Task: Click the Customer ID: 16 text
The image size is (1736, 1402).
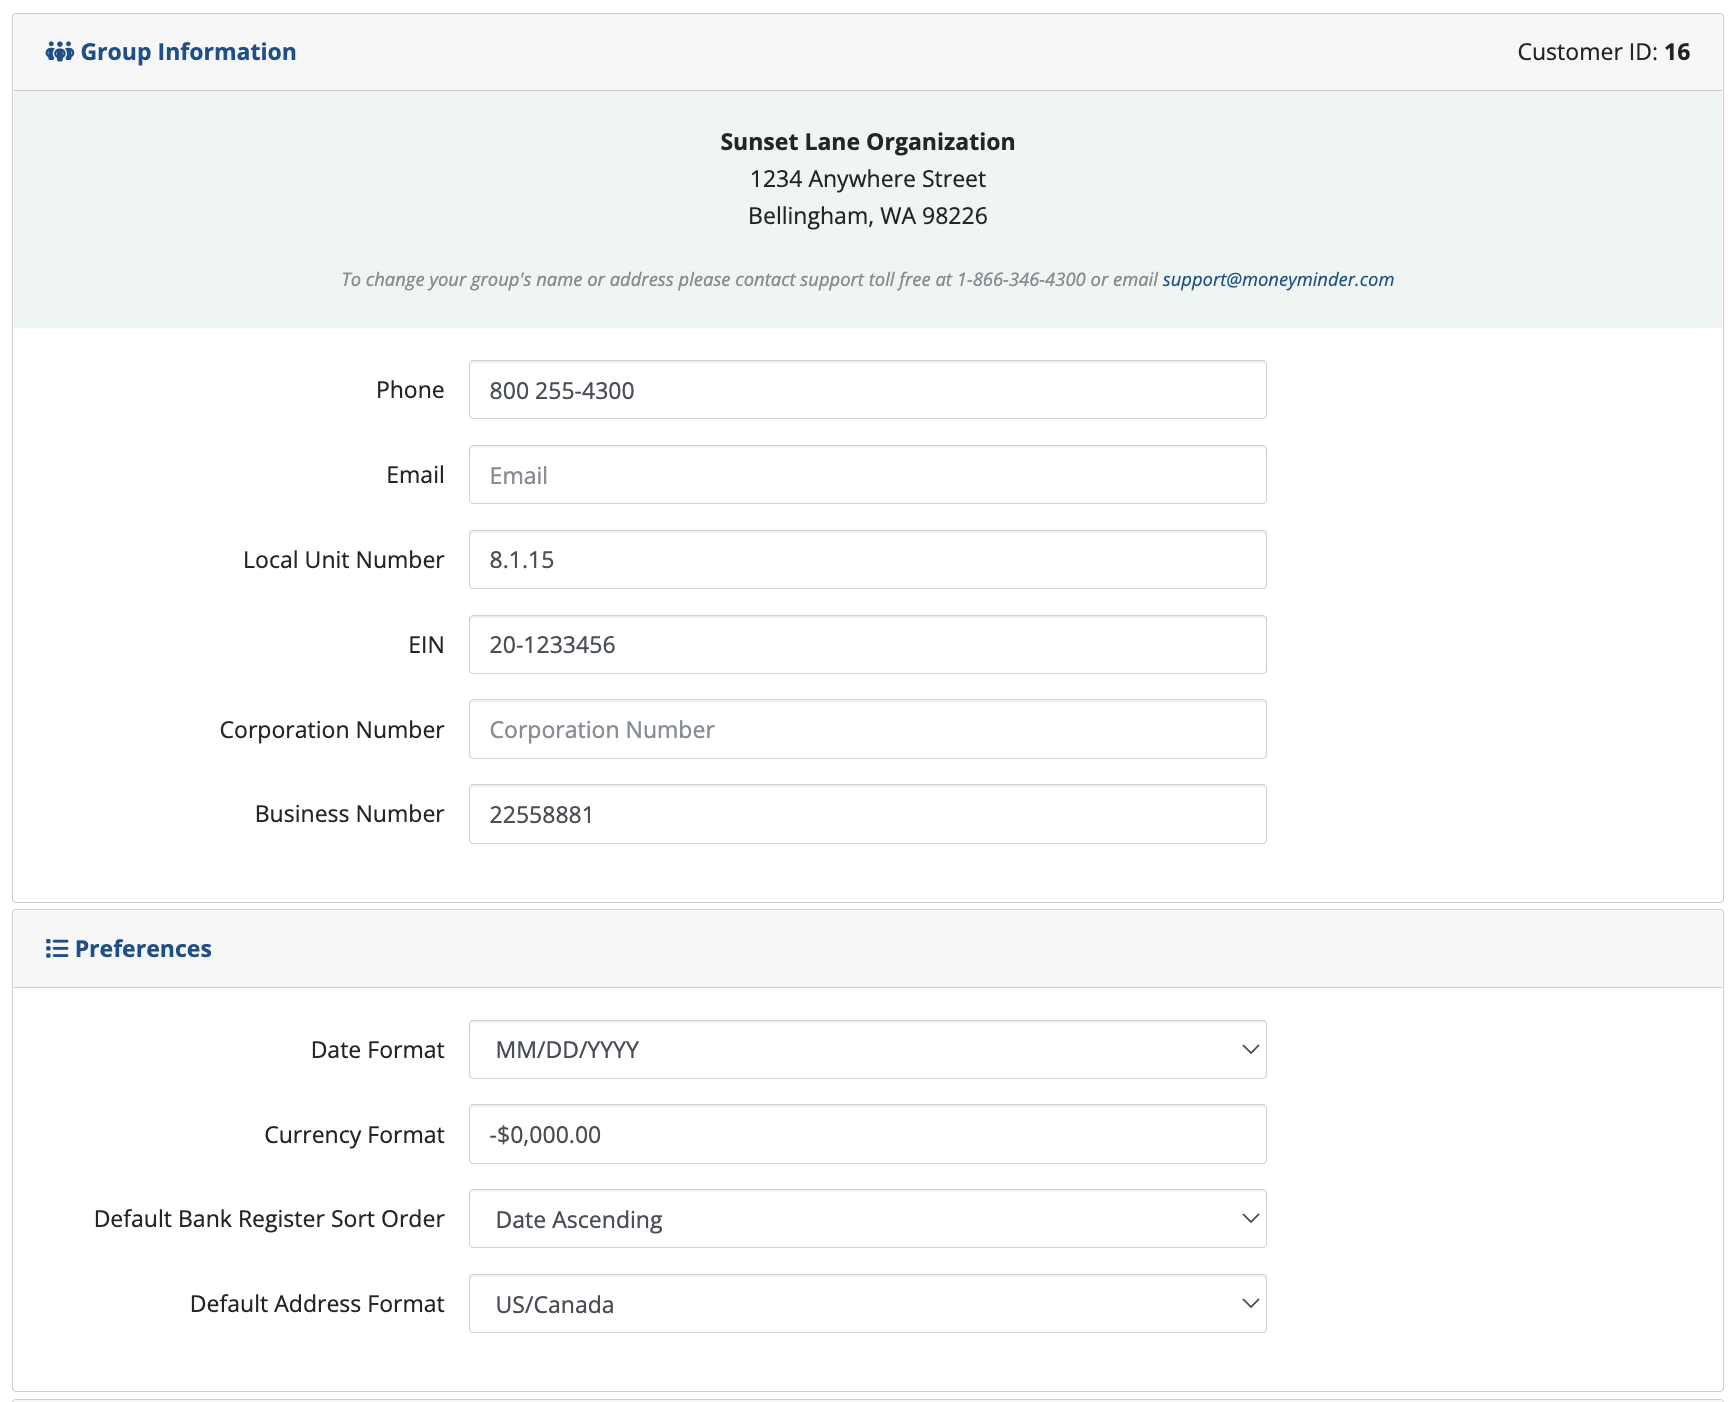Action: [1603, 52]
